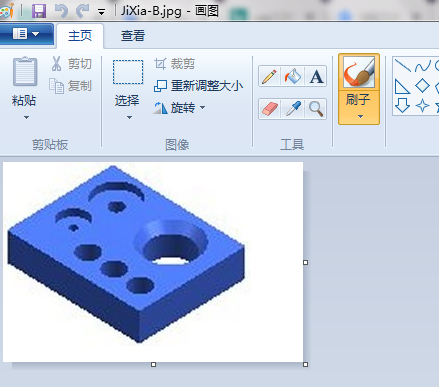Click the Undo arrow in title bar
This screenshot has width=439, height=387.
coord(61,11)
